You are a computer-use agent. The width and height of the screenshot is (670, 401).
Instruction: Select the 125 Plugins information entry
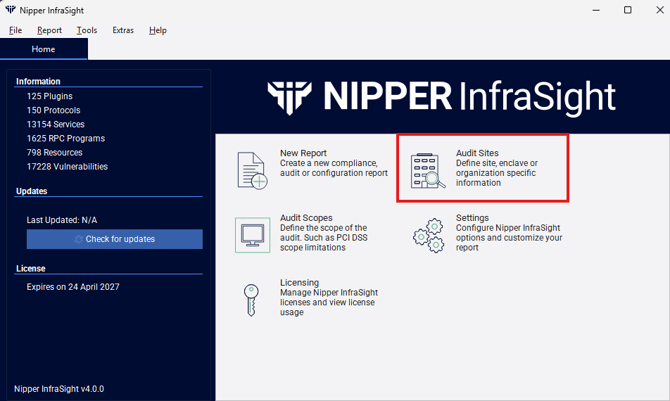point(50,96)
